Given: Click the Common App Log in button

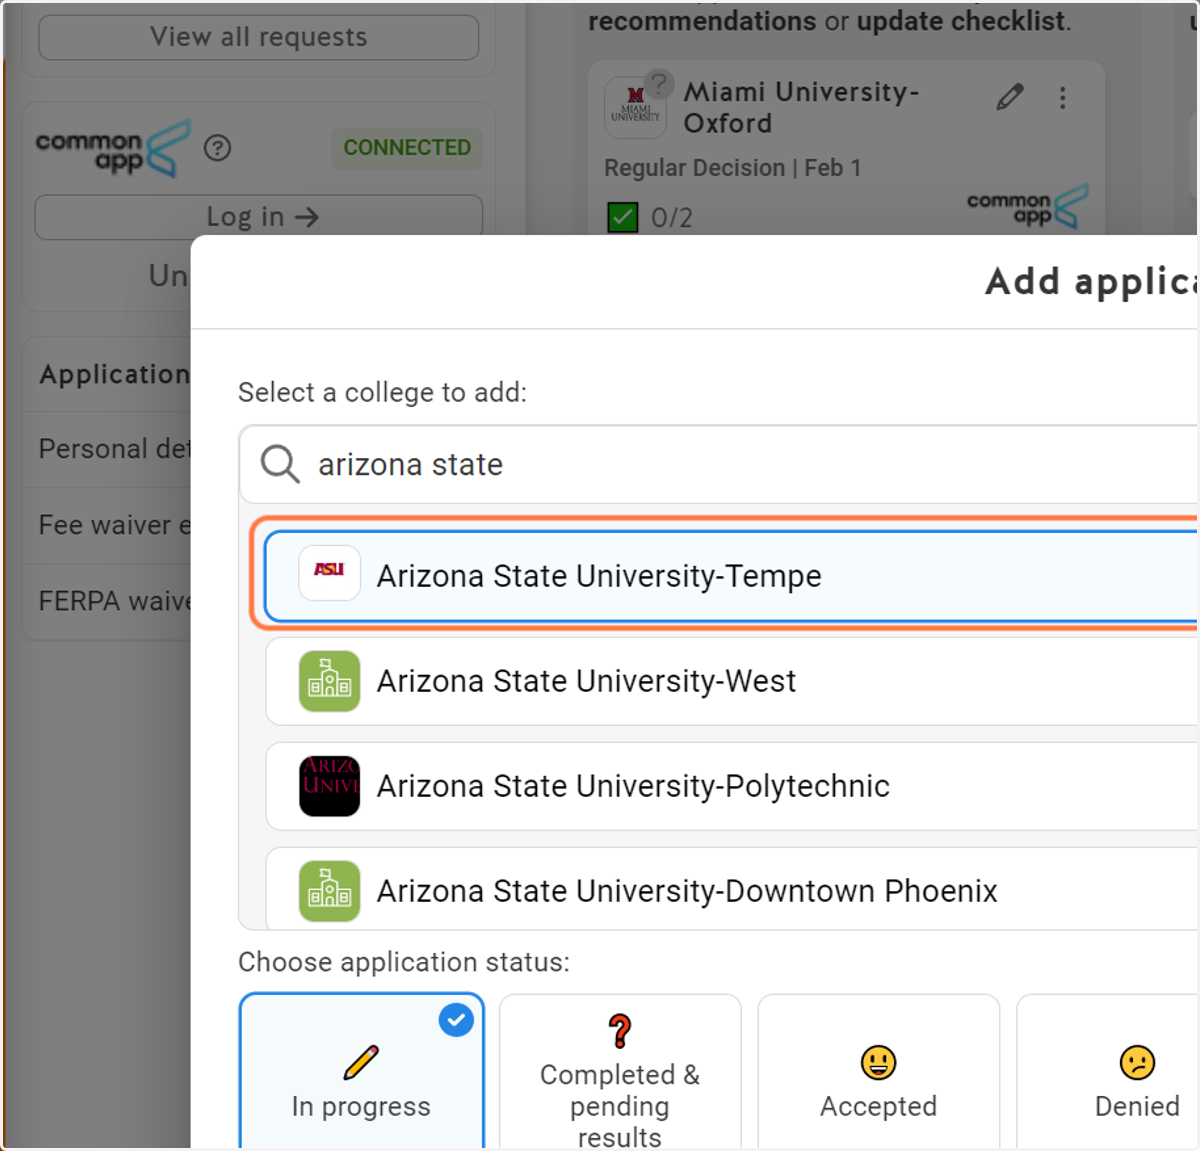Looking at the screenshot, I should click(258, 217).
